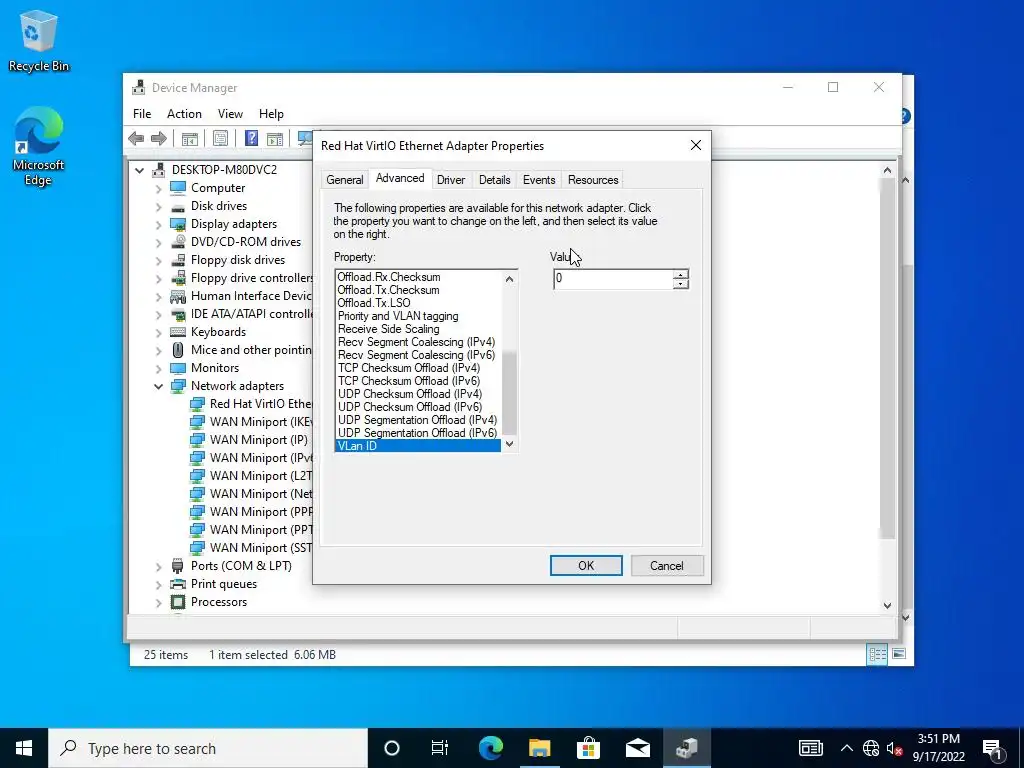This screenshot has height=768, width=1024.
Task: Select Priority and VLAN tagging property
Action: [x=398, y=316]
